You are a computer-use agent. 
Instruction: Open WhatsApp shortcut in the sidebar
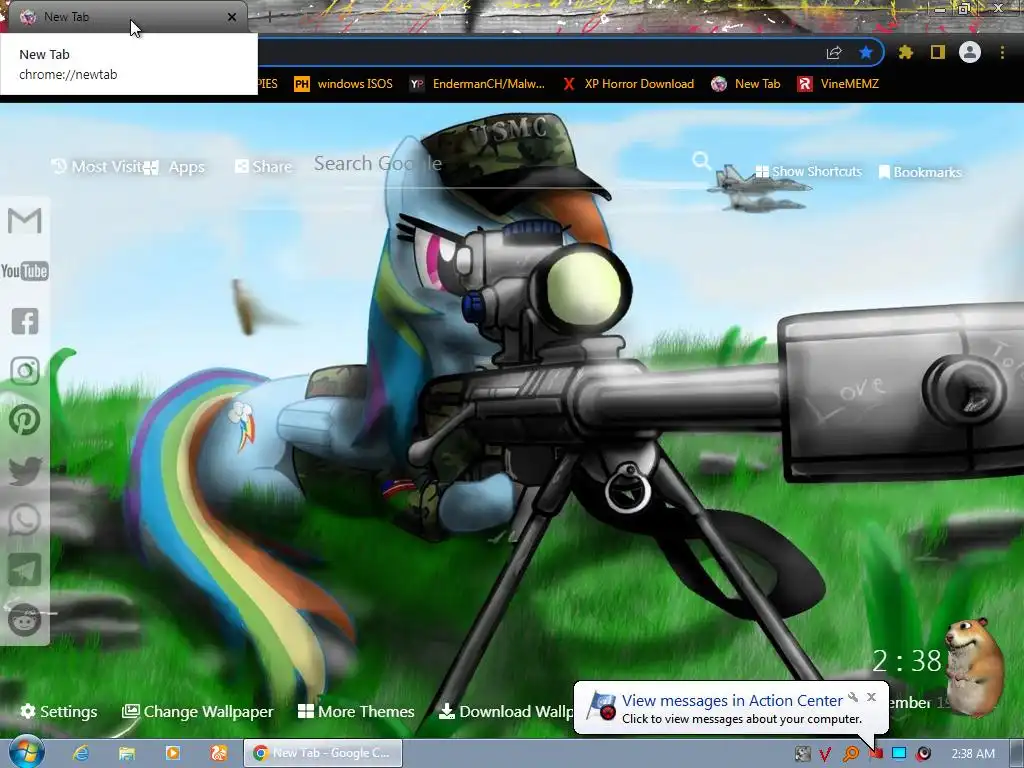point(25,520)
